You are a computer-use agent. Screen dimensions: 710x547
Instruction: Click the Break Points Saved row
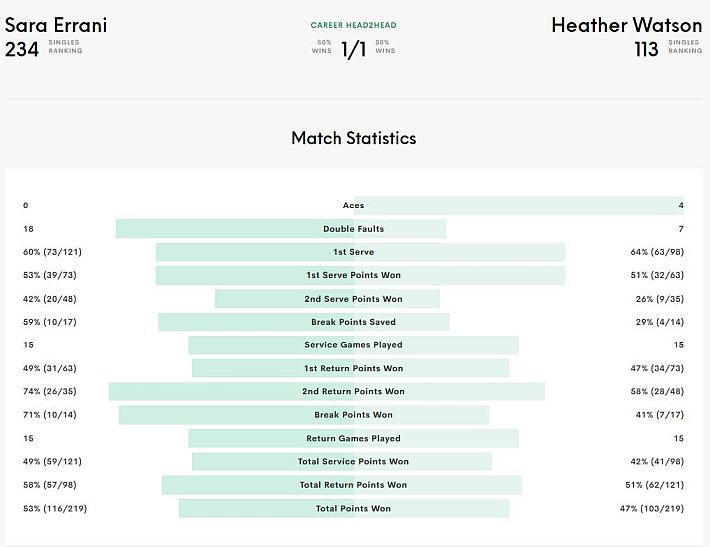click(x=354, y=322)
